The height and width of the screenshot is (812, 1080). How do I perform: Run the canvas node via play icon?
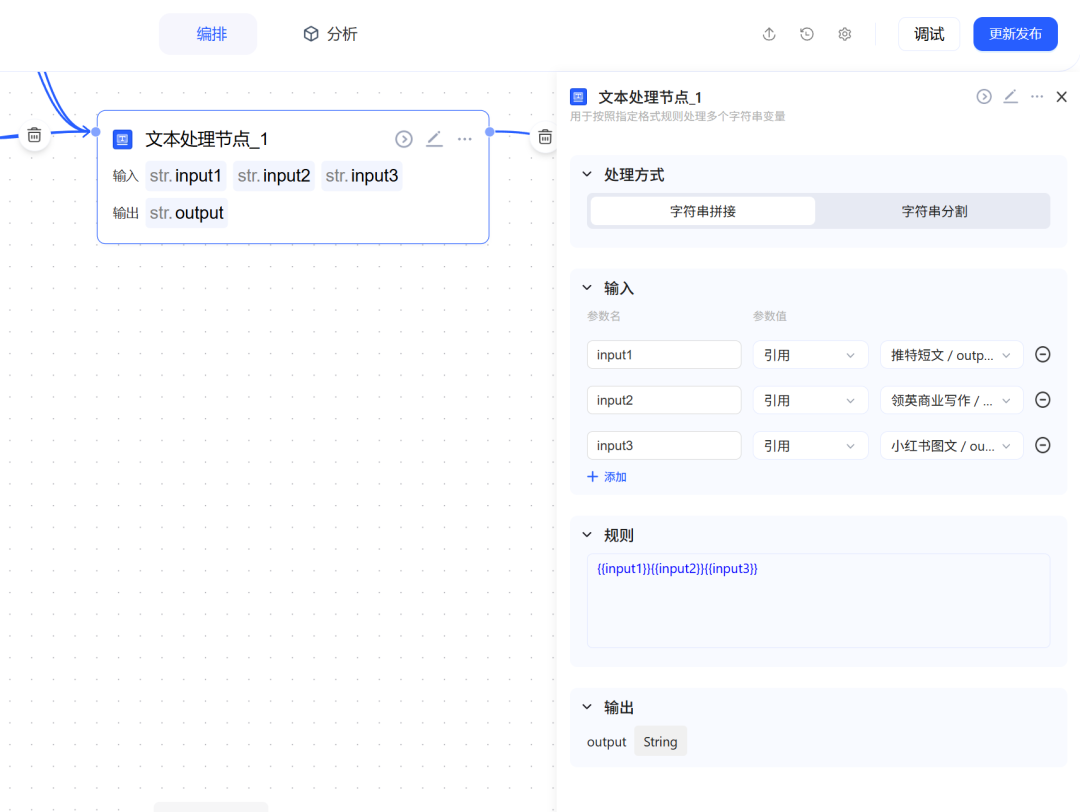404,139
